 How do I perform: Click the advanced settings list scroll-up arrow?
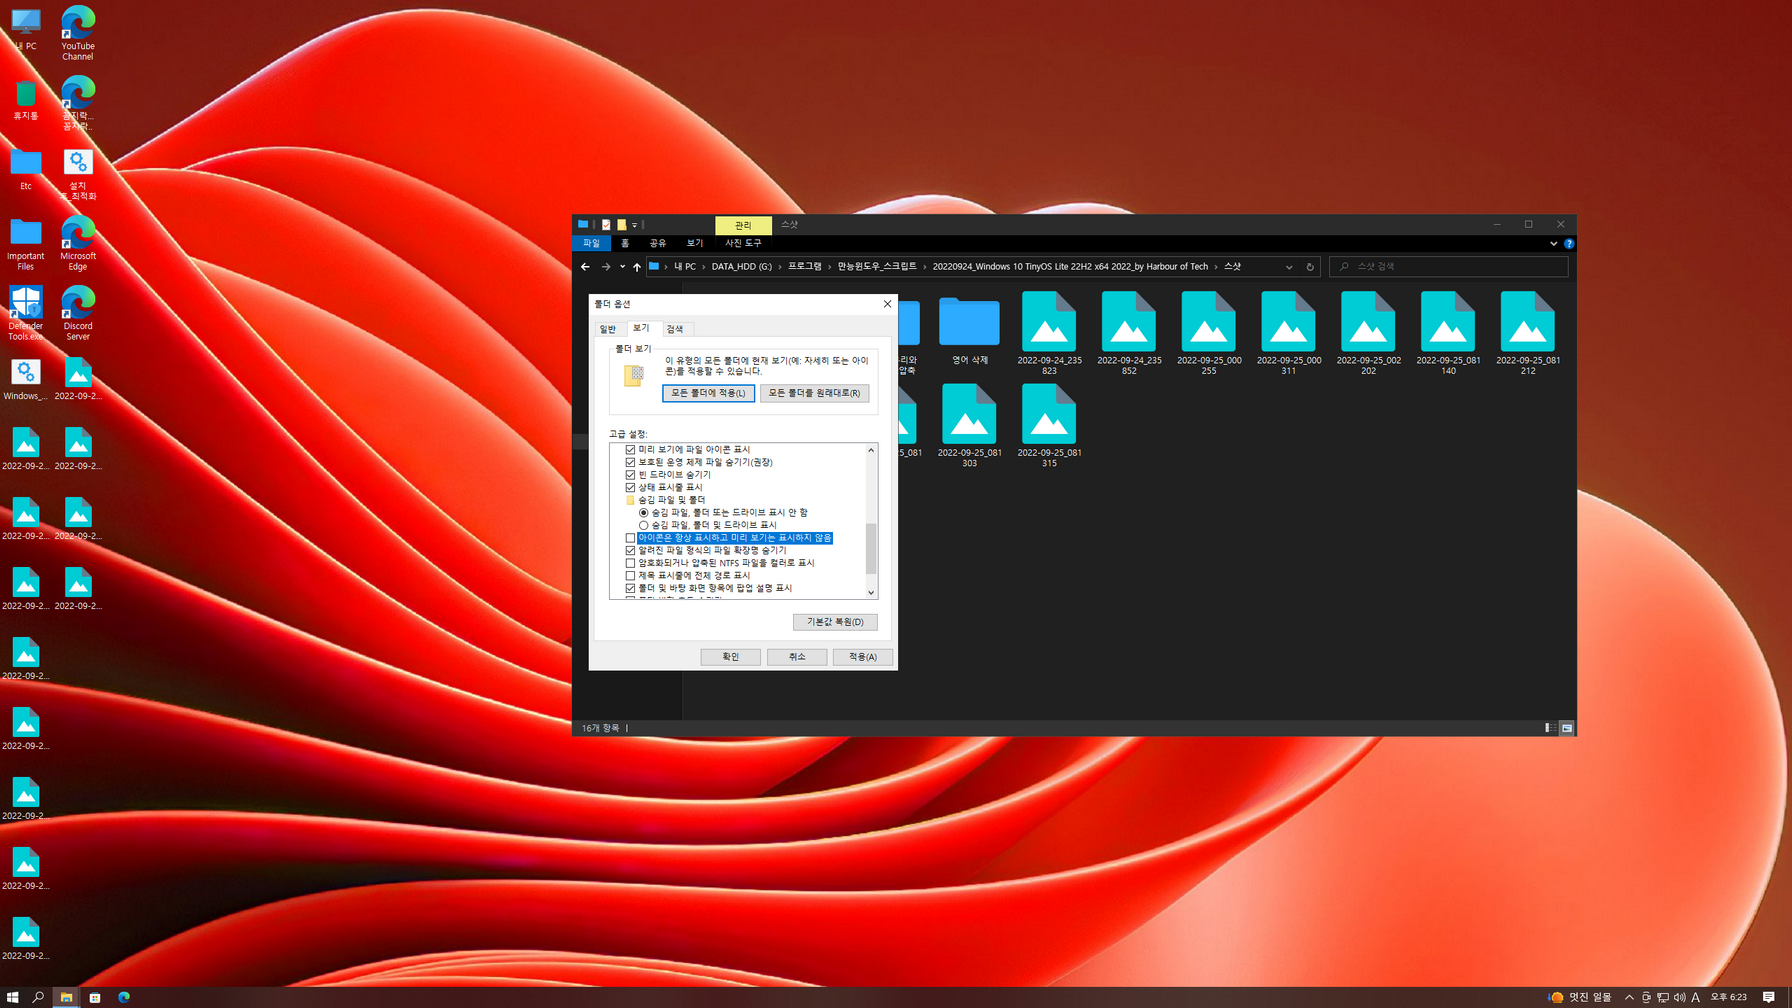(x=871, y=450)
